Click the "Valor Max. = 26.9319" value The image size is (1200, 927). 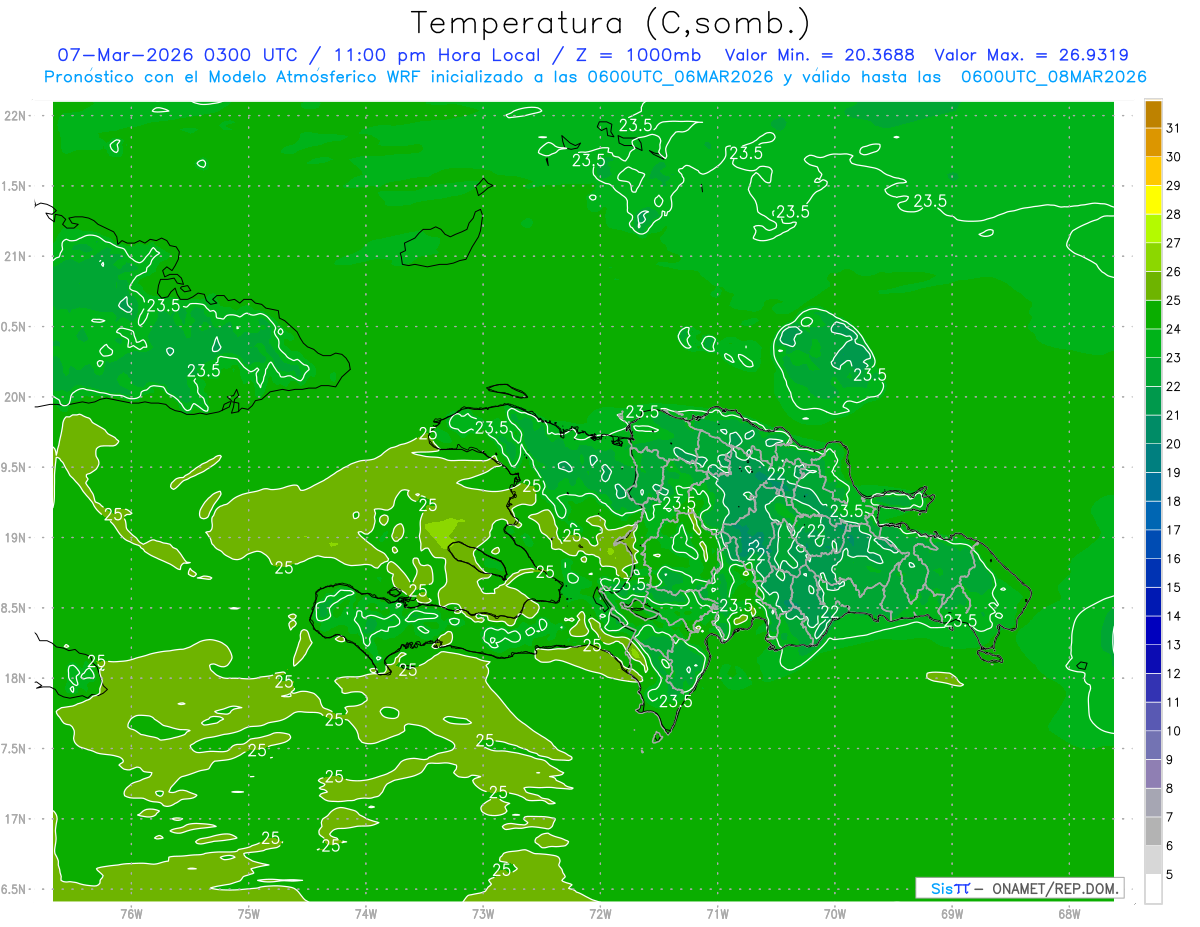pos(1030,55)
